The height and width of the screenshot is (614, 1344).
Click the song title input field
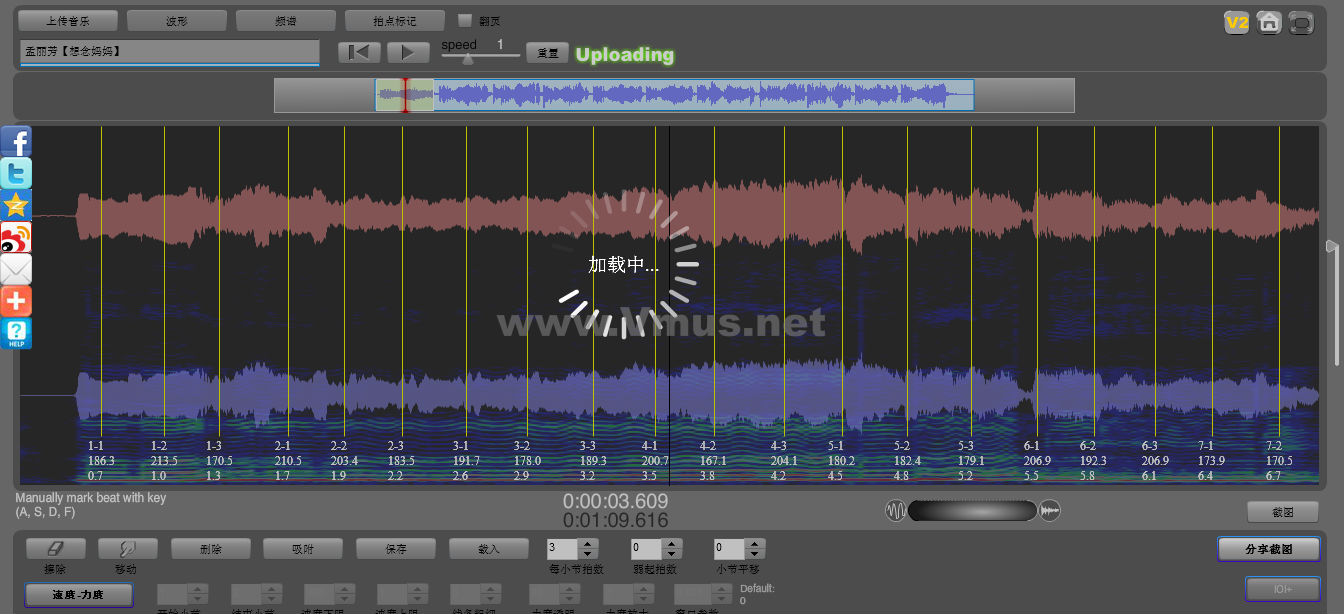[169, 51]
